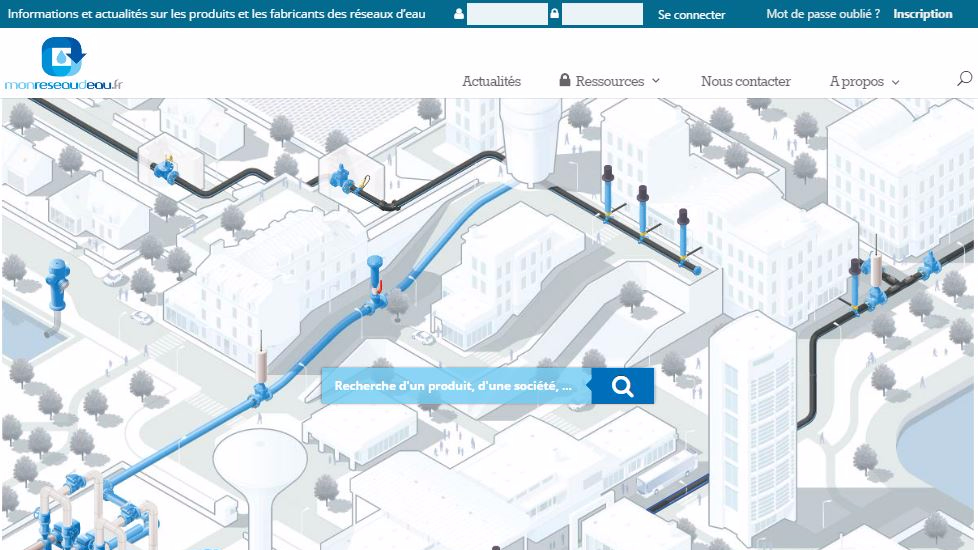
Task: Click the blue valve with red handle
Action: (x=375, y=284)
